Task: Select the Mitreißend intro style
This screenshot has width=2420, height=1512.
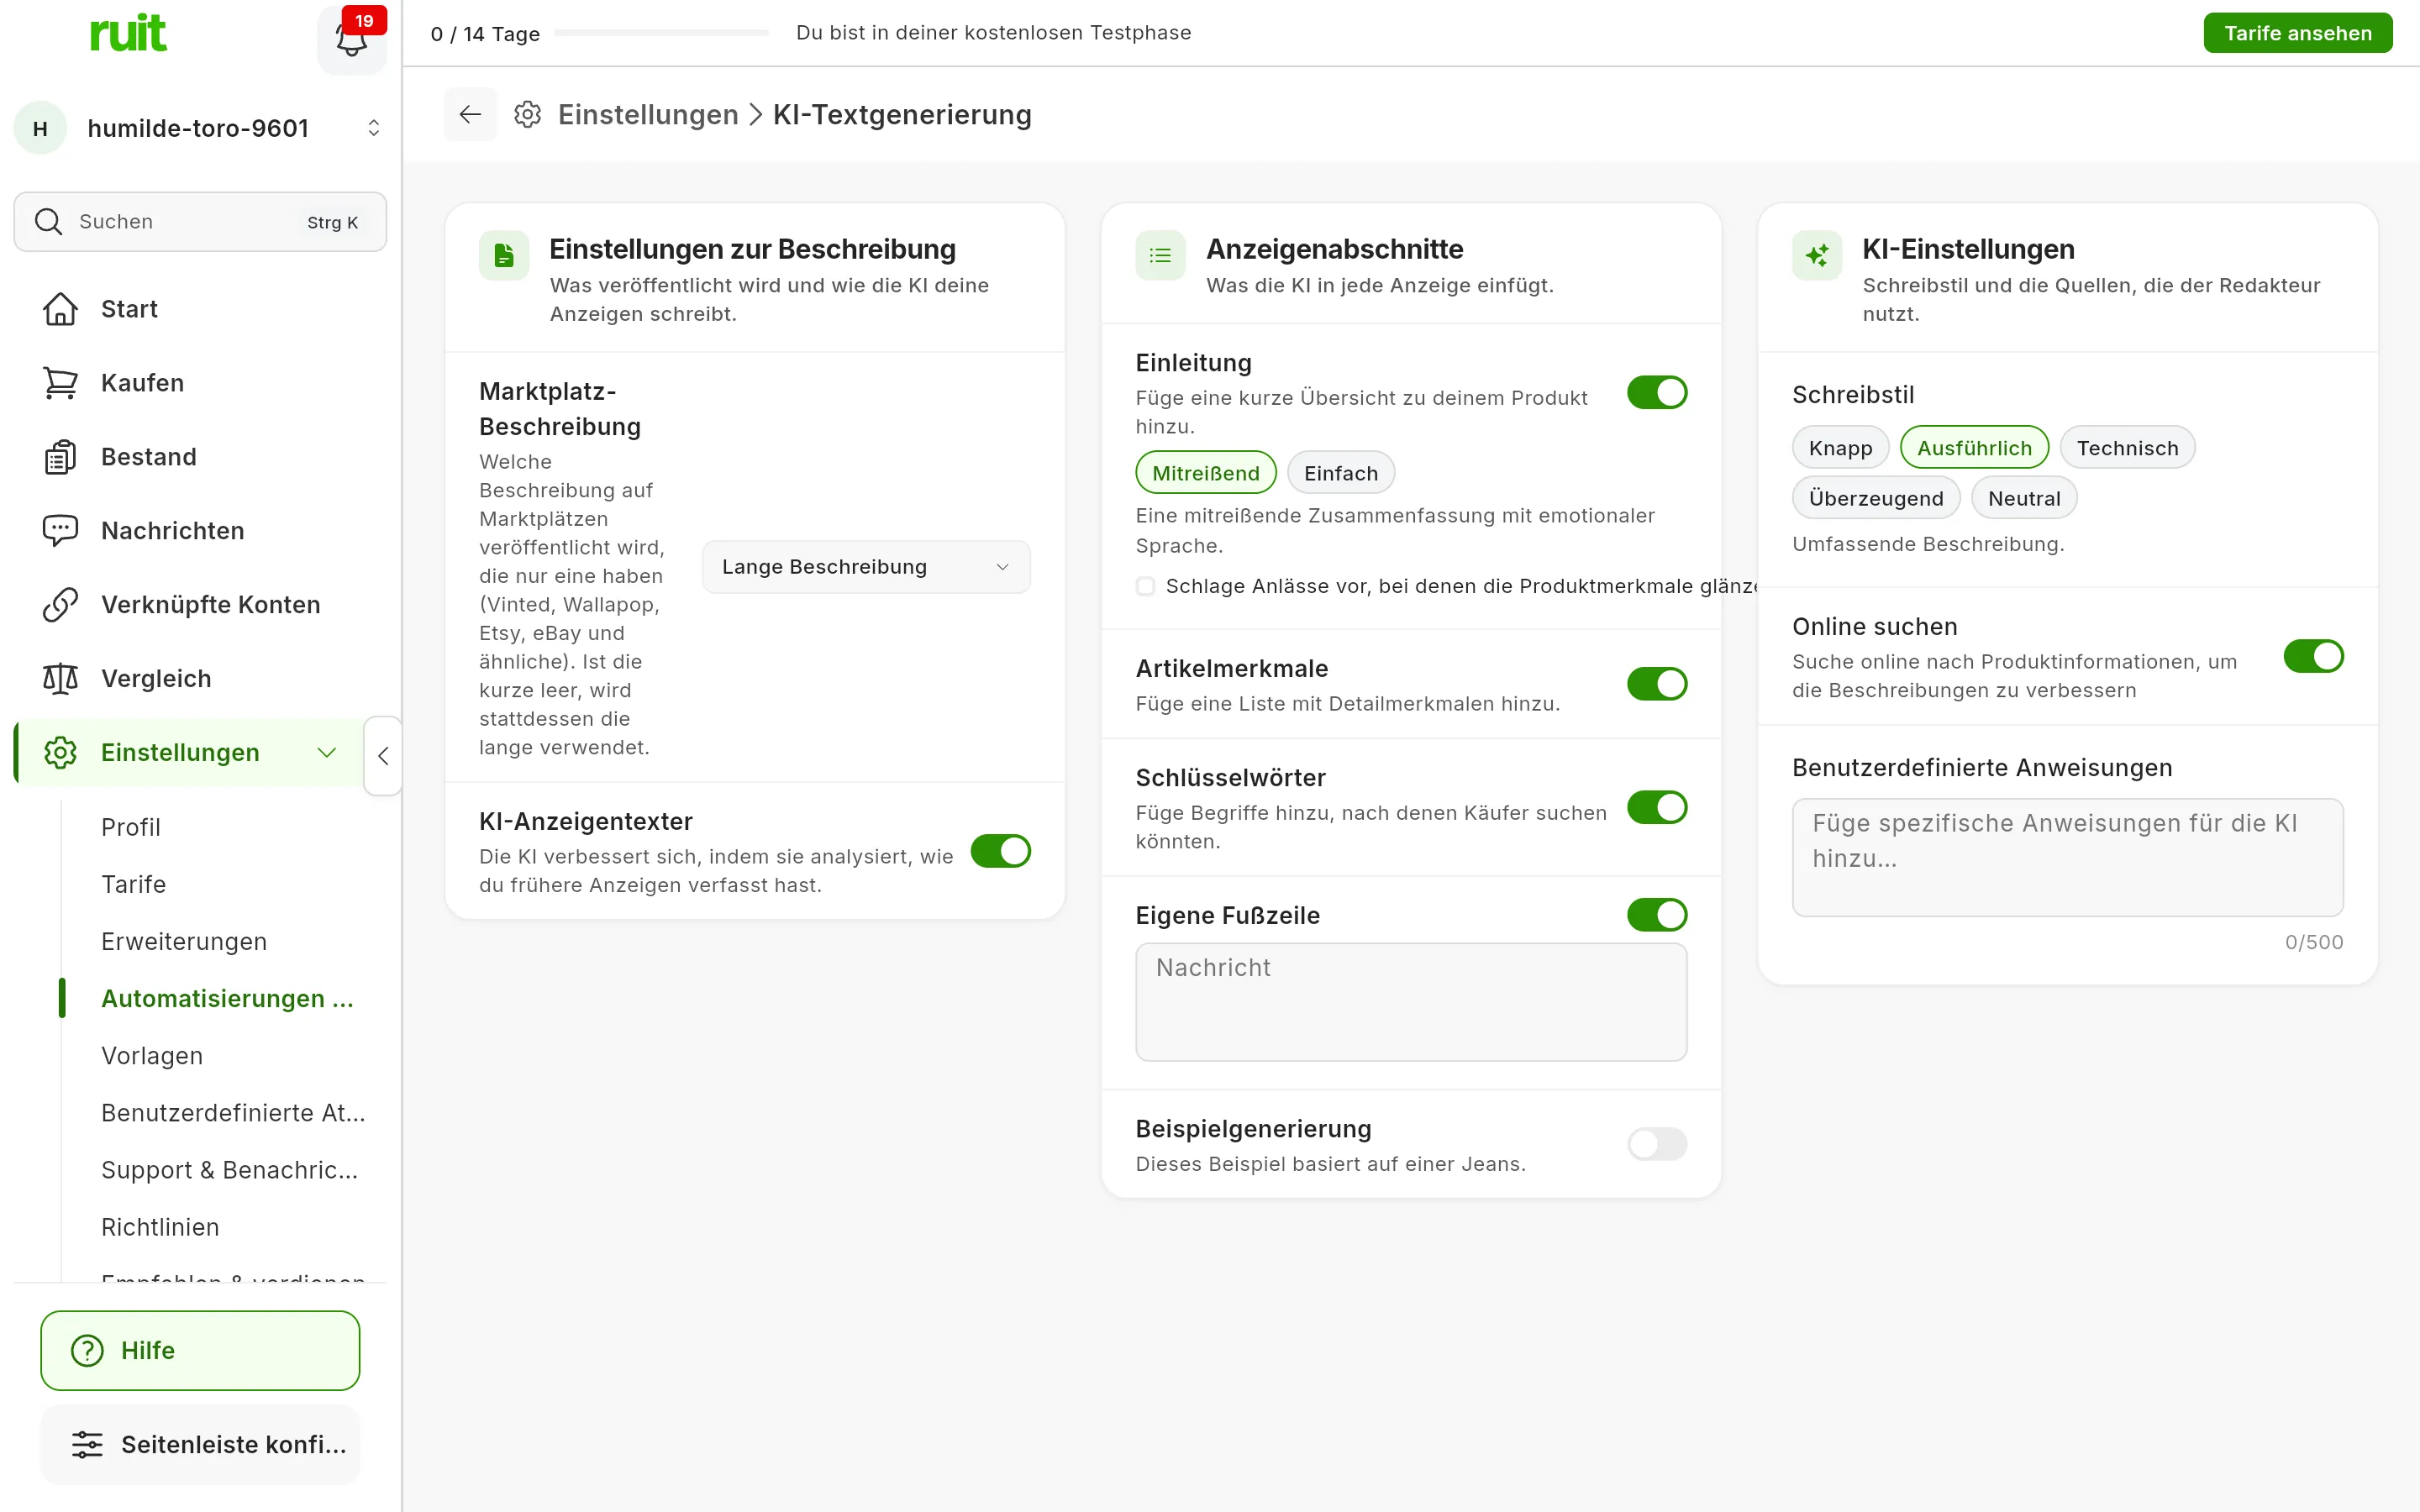Action: point(1205,473)
